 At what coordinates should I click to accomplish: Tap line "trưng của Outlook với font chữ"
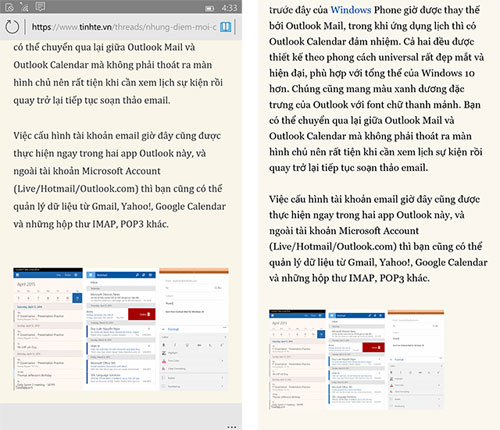375,105
